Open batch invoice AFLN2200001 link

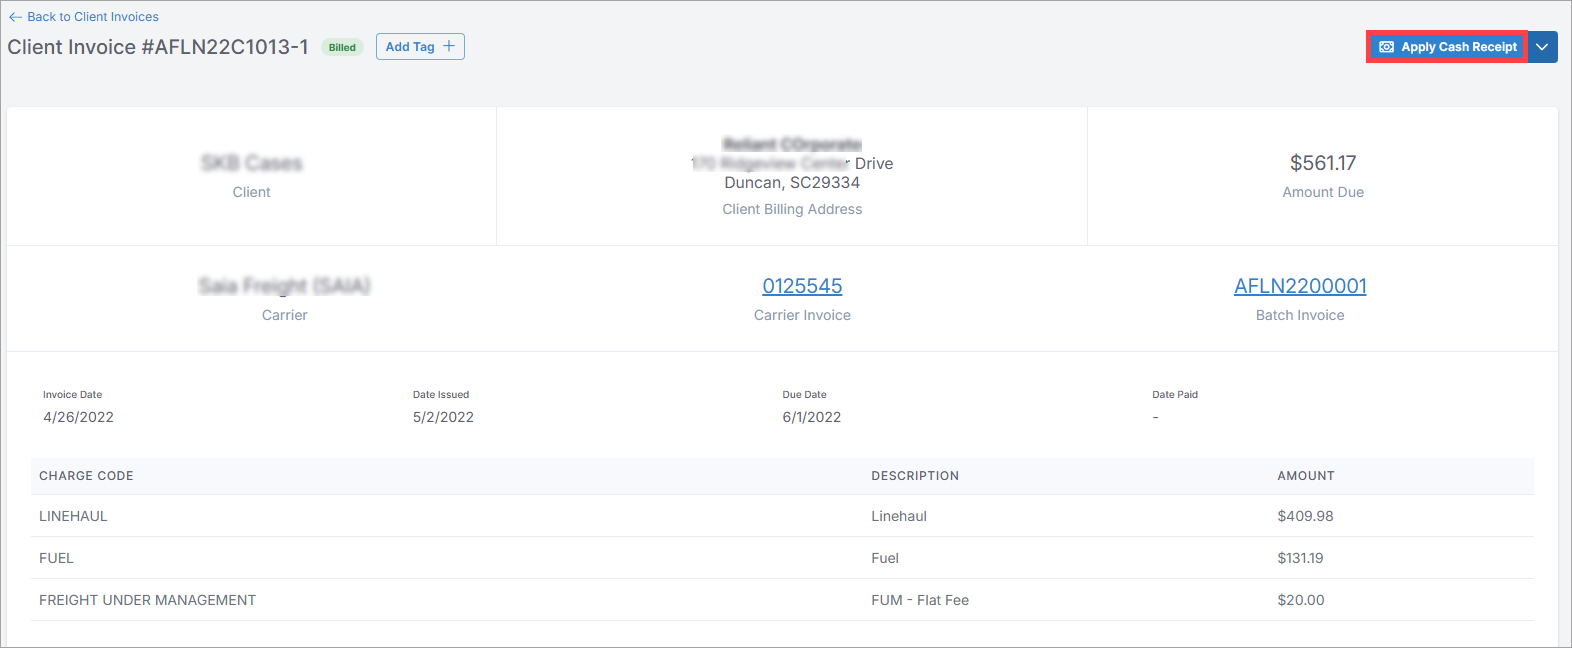(x=1300, y=286)
